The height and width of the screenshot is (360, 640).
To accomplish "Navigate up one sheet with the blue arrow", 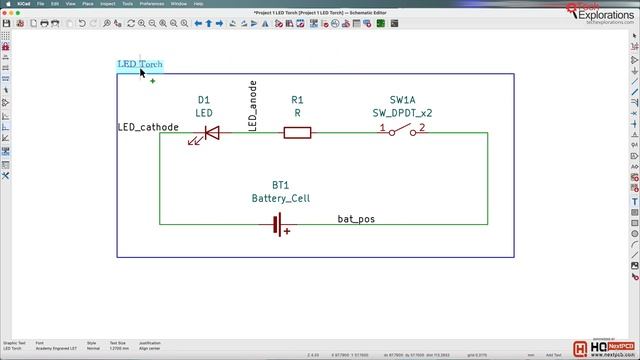I will (x=209, y=24).
